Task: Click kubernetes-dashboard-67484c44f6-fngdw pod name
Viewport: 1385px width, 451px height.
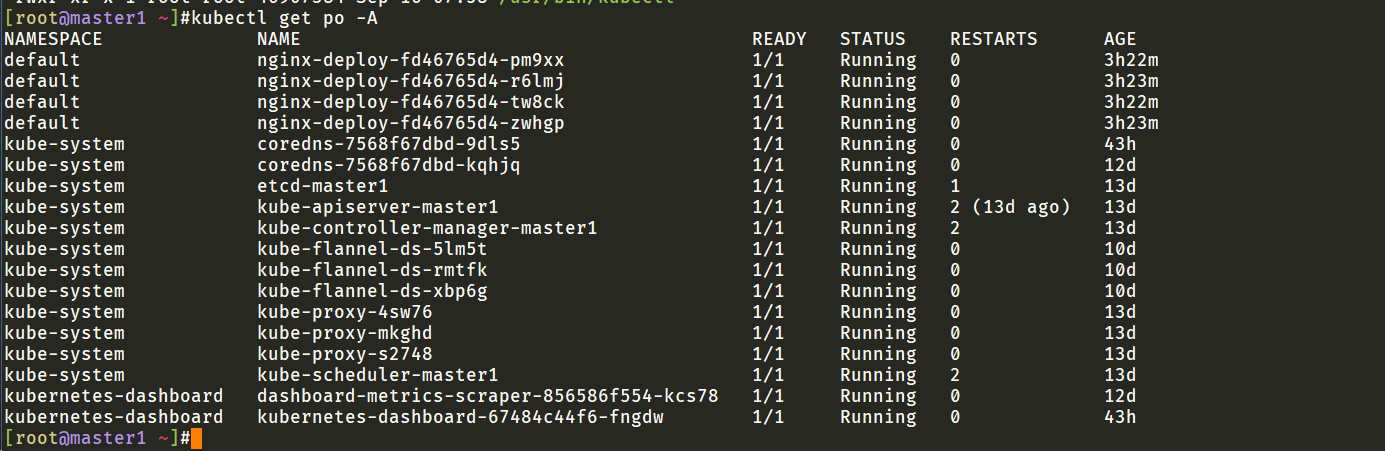Action: [x=460, y=417]
